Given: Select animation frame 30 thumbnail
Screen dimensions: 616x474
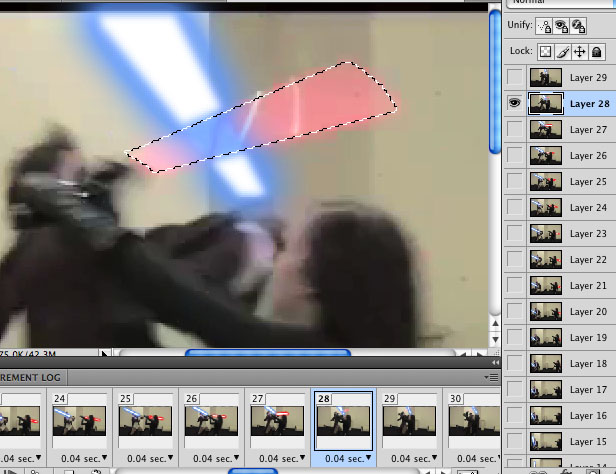Looking at the screenshot, I should coord(474,421).
